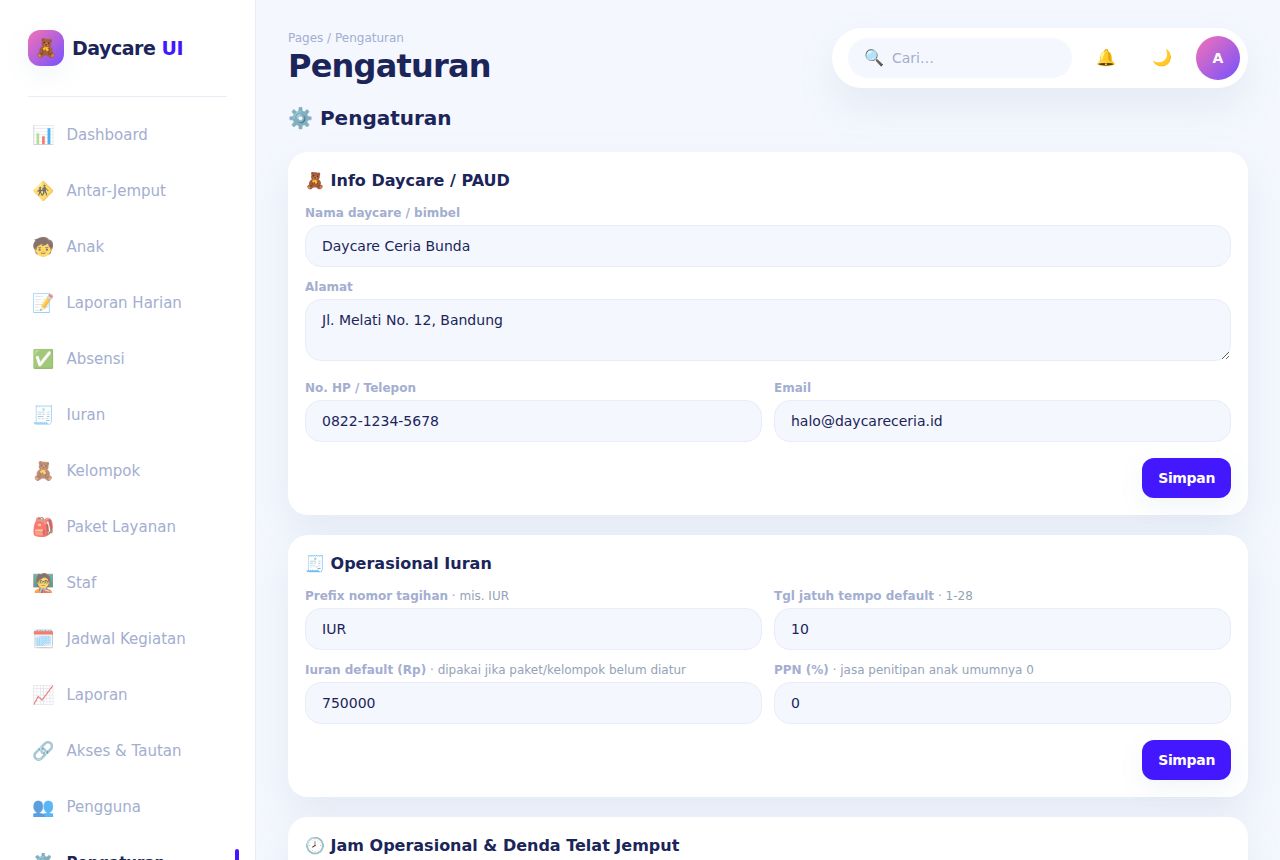Select Akses & Tautan menu item
This screenshot has height=860, width=1280.
pyautogui.click(x=127, y=751)
